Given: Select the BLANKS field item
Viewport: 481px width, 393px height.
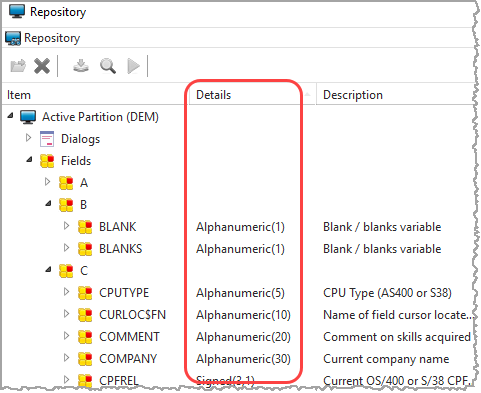Looking at the screenshot, I should click(121, 249).
